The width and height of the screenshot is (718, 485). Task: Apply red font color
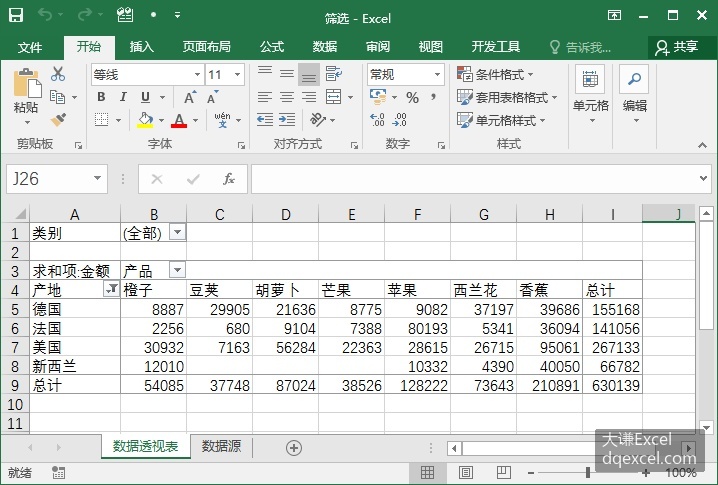pyautogui.click(x=179, y=120)
